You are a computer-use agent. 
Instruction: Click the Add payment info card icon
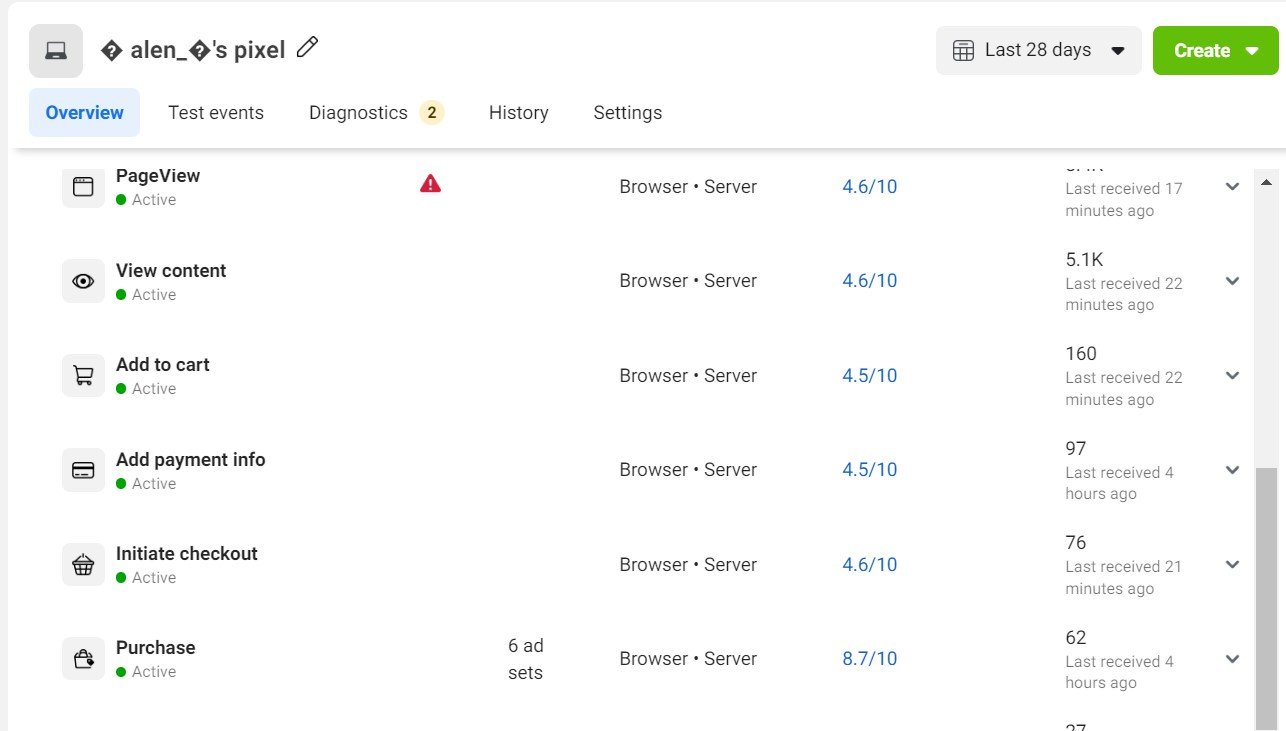point(83,470)
